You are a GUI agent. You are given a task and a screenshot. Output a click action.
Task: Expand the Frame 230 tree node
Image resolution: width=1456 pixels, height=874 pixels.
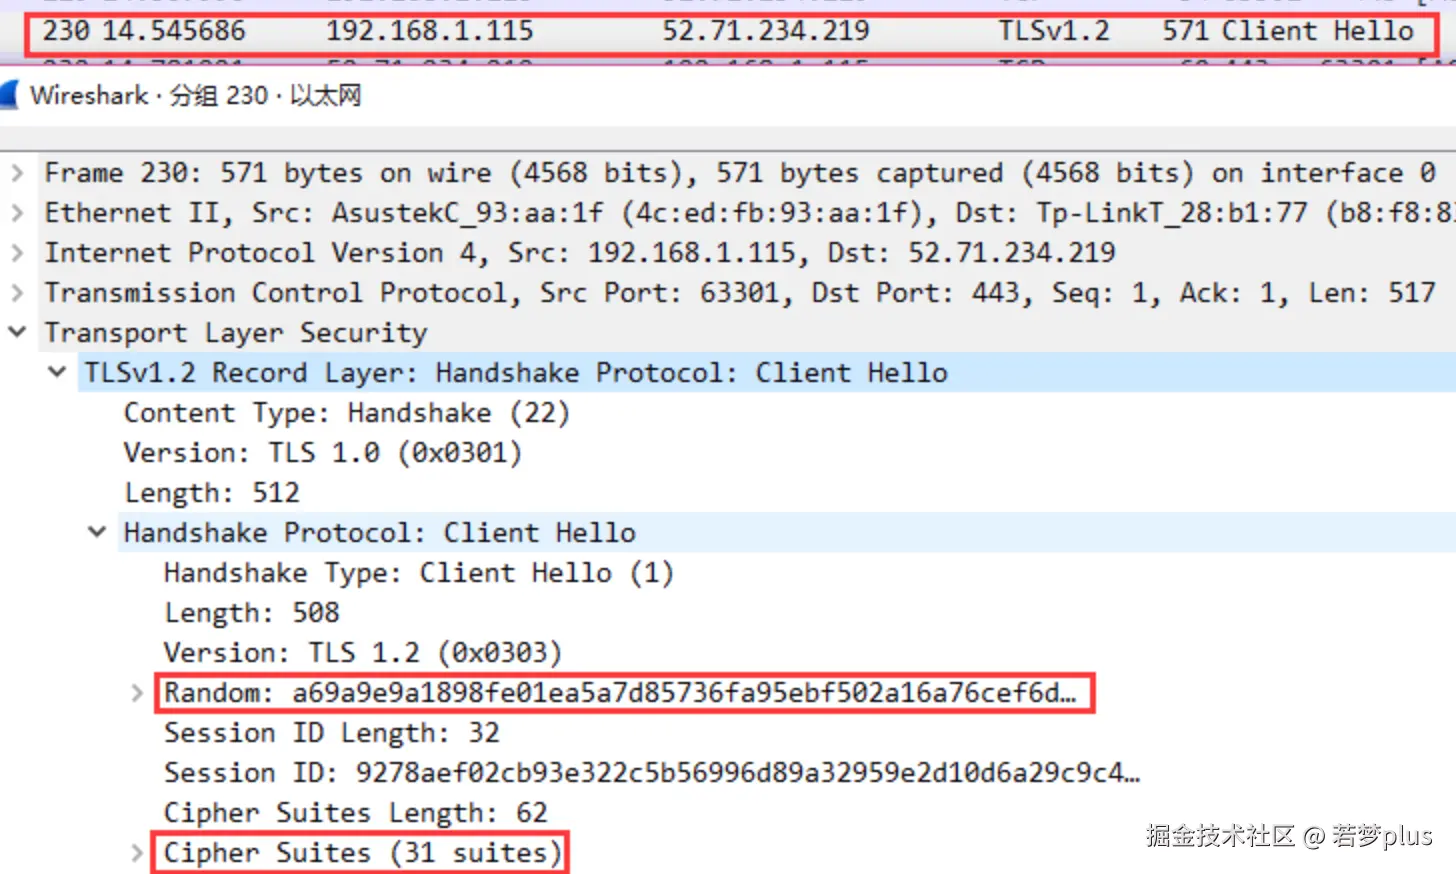(17, 173)
